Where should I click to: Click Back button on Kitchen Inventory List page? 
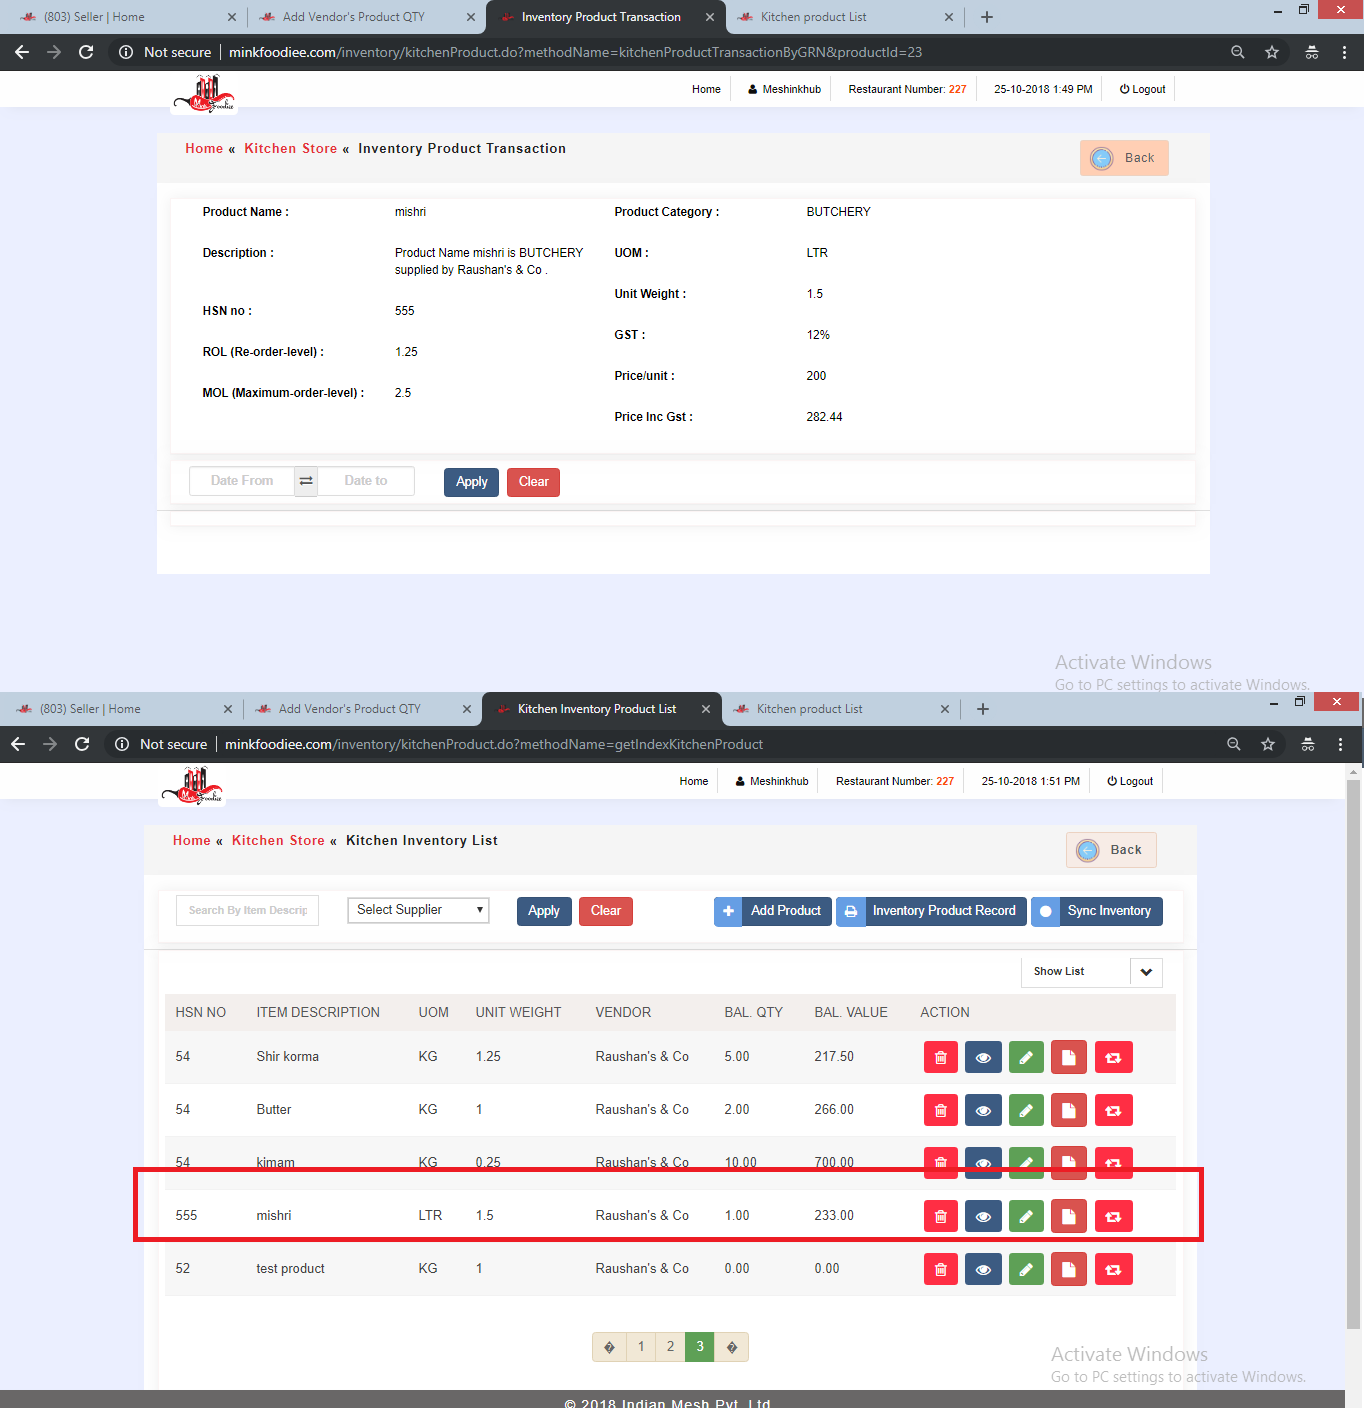tap(1111, 850)
